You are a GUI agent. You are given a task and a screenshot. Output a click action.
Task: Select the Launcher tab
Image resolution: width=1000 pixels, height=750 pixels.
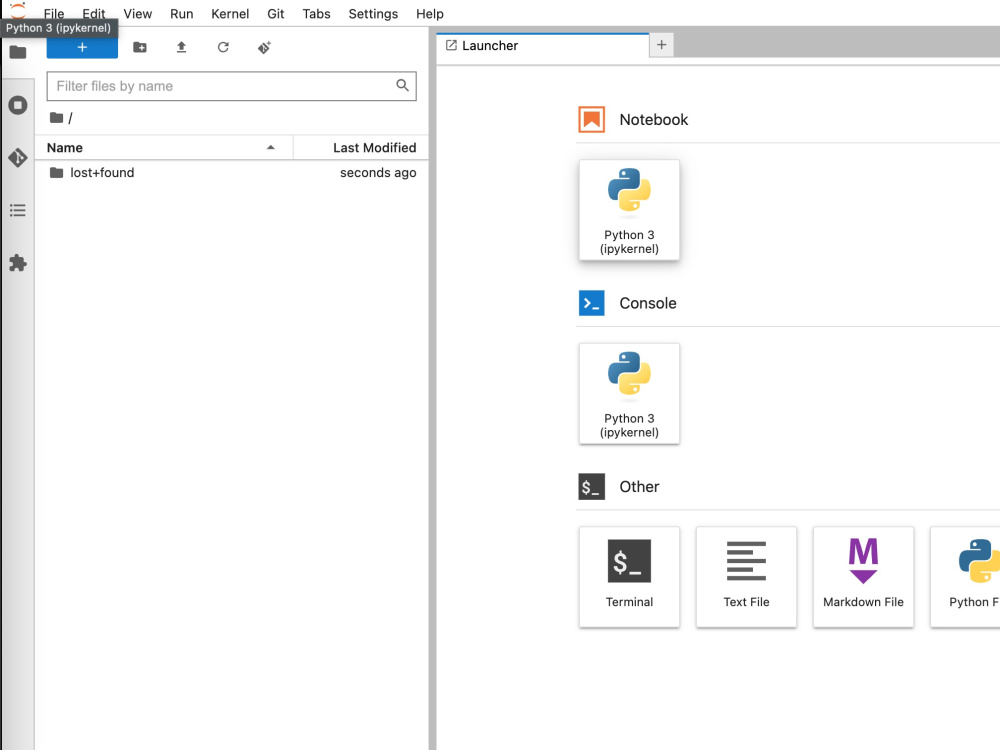pyautogui.click(x=543, y=46)
